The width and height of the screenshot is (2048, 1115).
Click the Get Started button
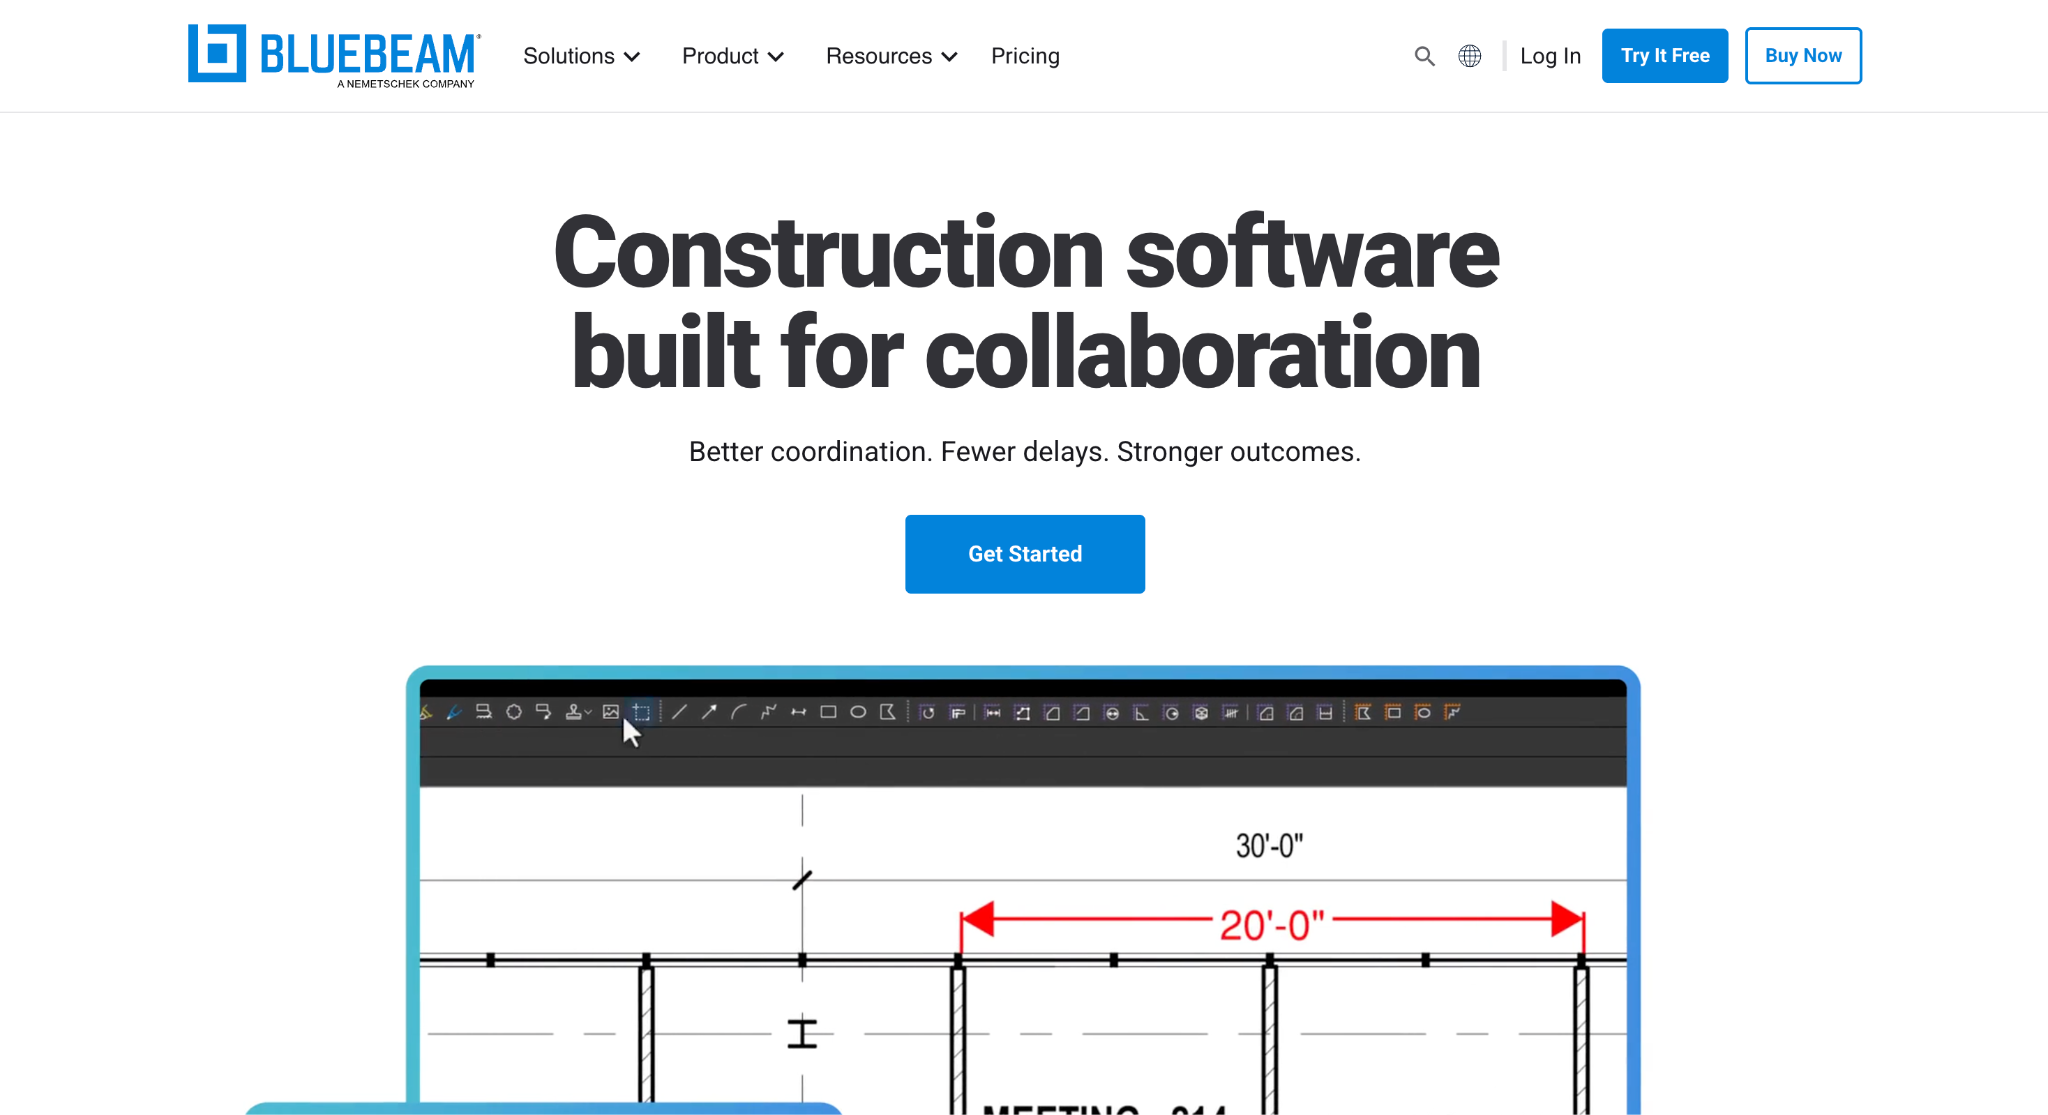[1025, 554]
